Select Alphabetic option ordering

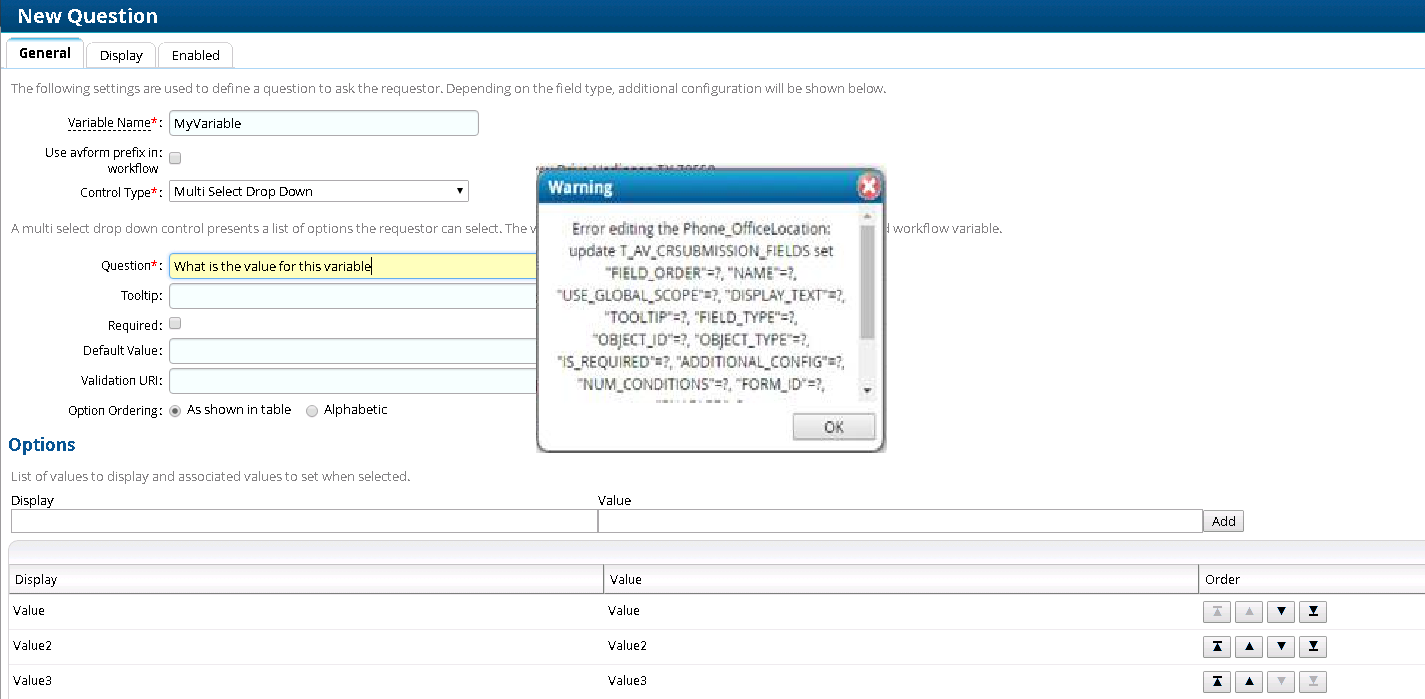[310, 410]
